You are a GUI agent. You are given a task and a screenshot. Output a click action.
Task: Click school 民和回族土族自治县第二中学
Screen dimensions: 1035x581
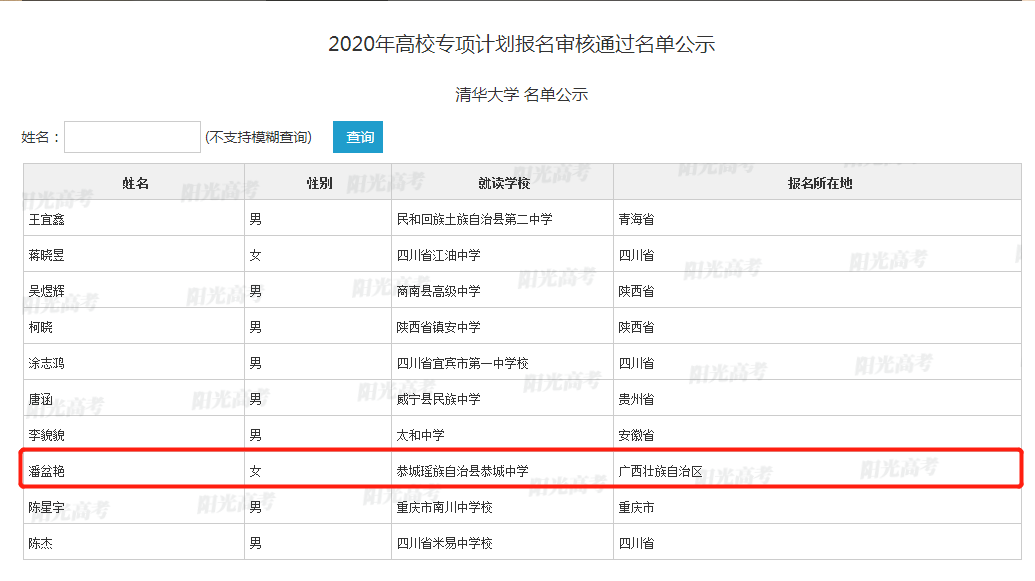pyautogui.click(x=475, y=219)
